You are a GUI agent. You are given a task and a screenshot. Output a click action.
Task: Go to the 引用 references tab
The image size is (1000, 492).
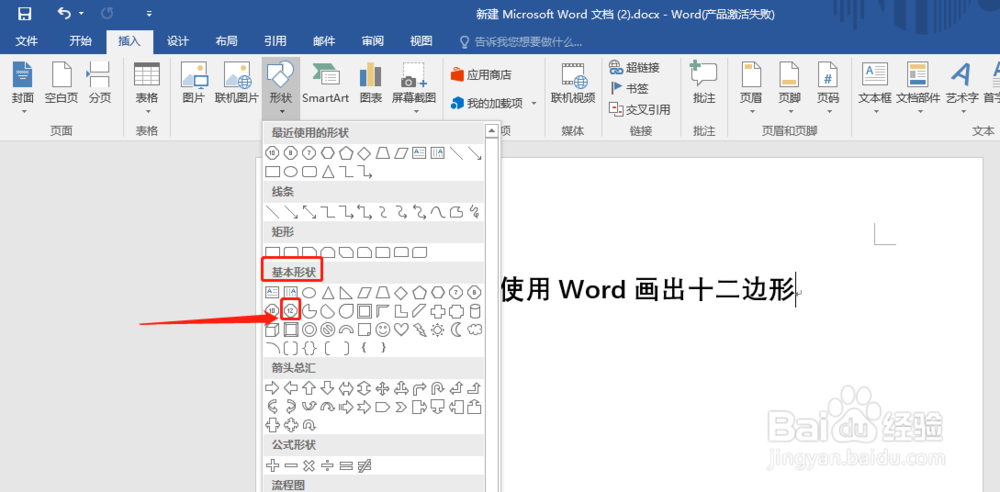coord(275,41)
